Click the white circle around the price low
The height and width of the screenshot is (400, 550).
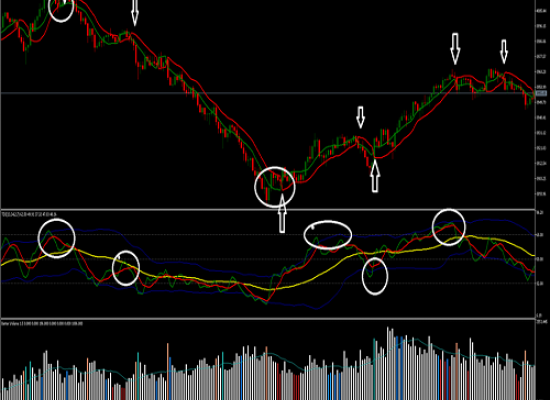(275, 187)
